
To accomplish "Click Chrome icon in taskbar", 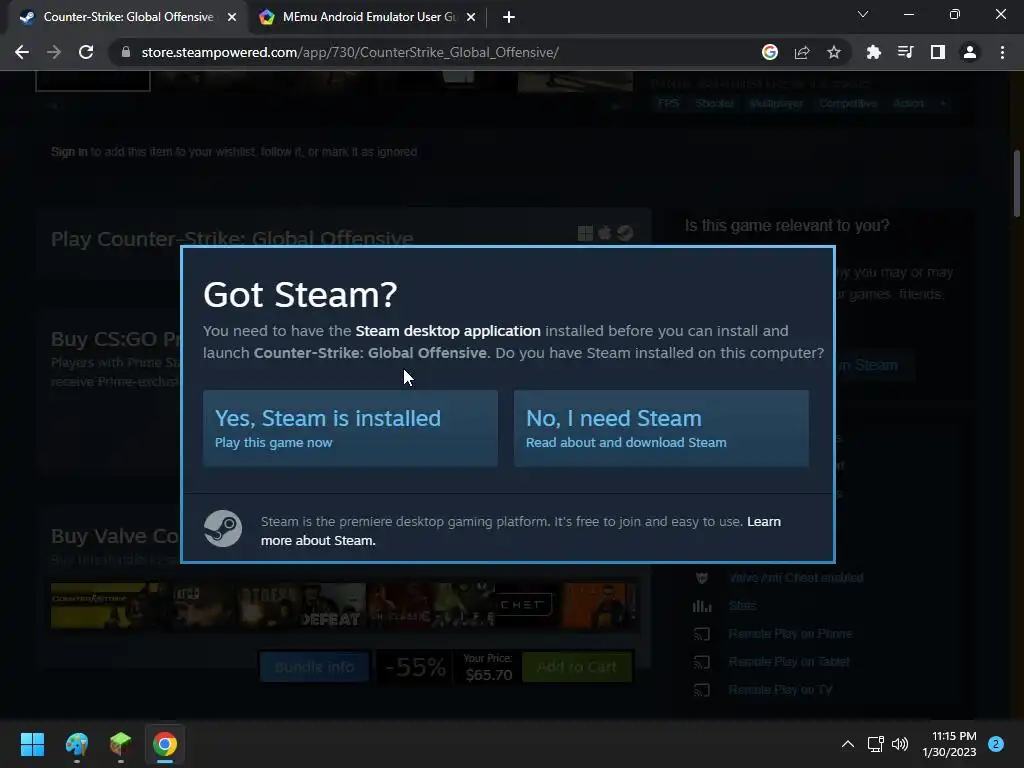I will coord(165,744).
